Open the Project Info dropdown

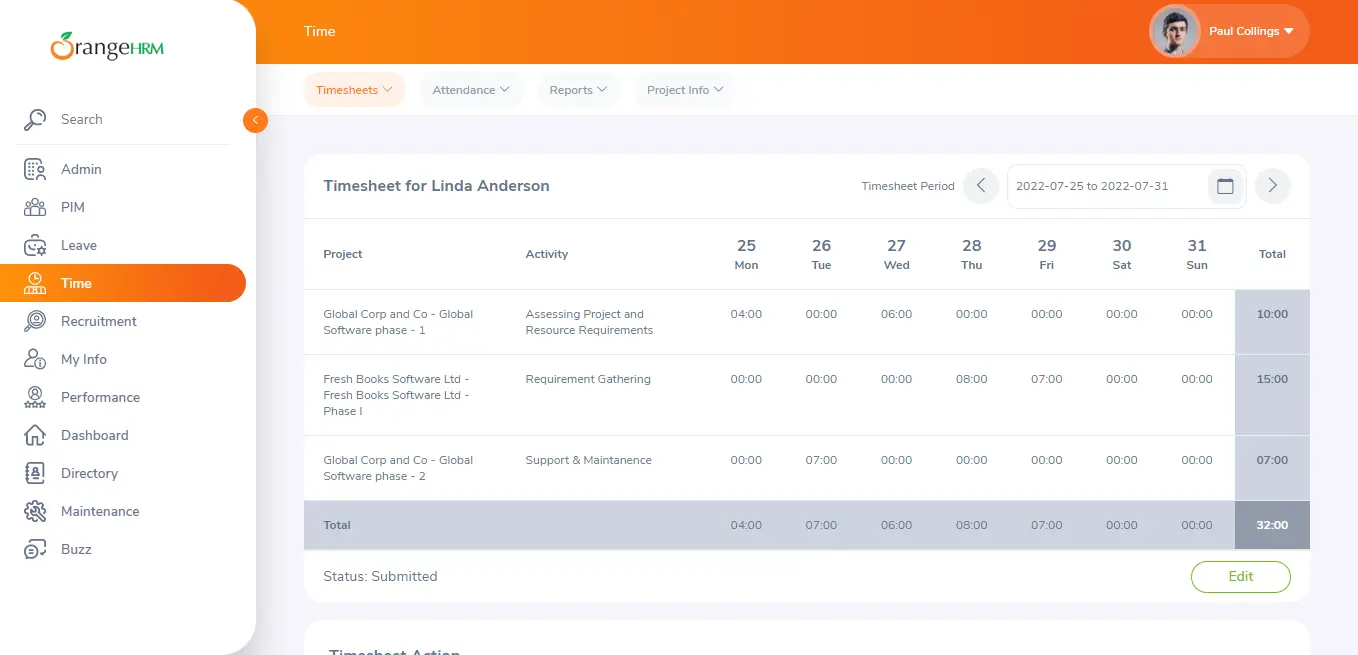[x=685, y=90]
